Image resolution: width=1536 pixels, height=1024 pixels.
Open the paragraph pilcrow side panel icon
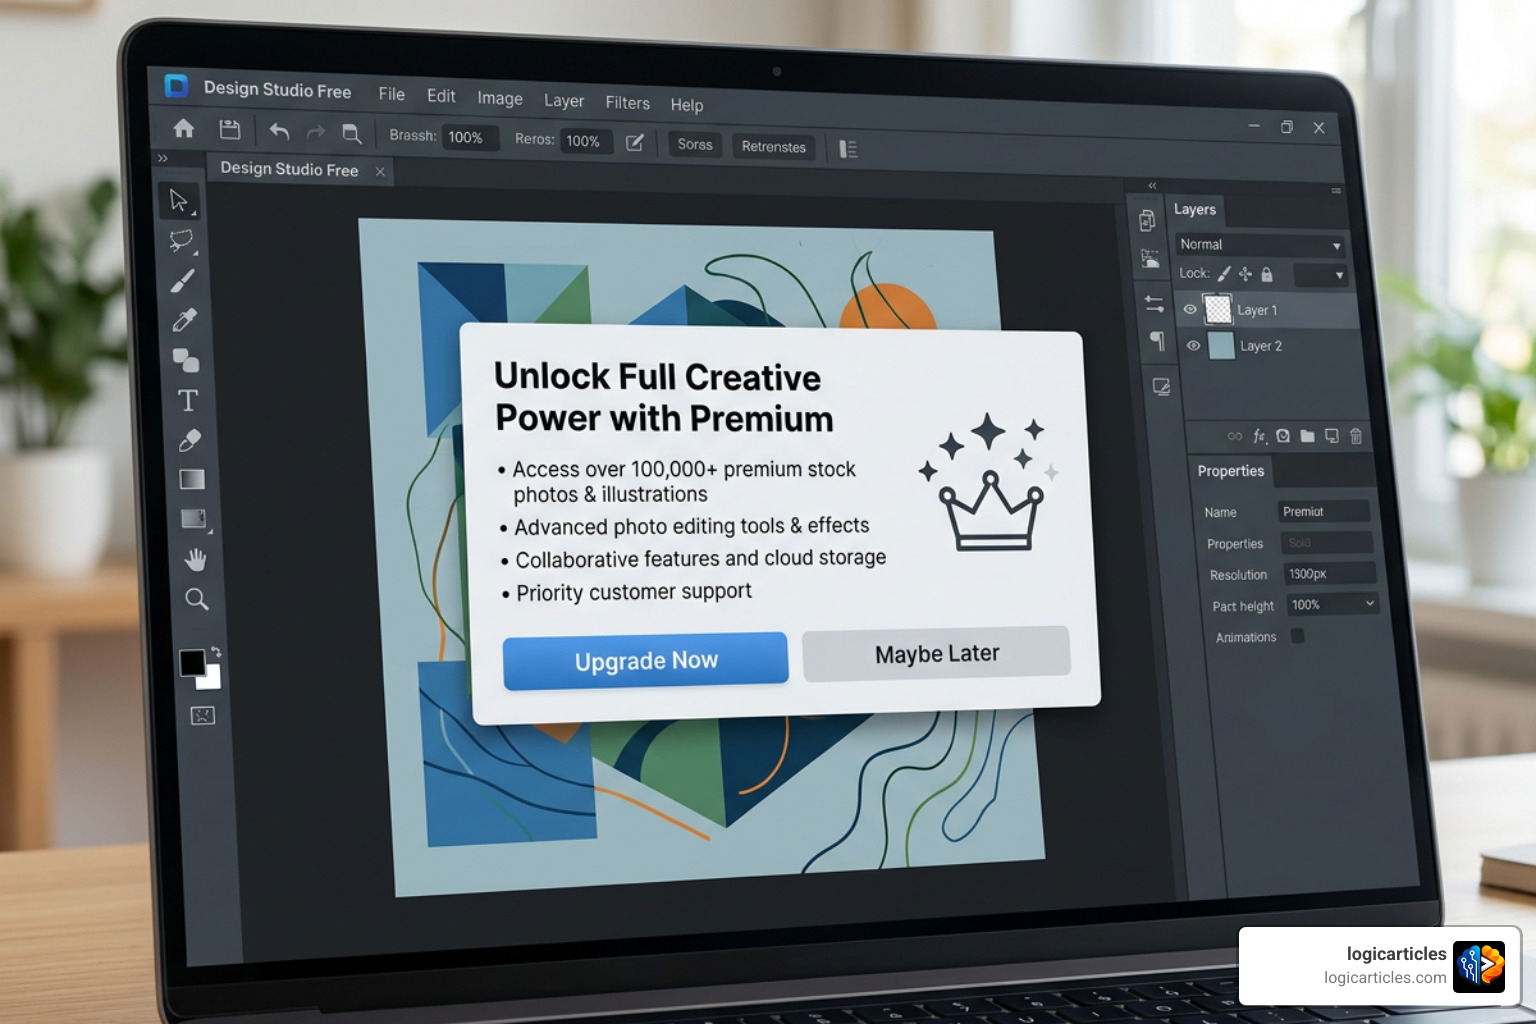[1157, 341]
